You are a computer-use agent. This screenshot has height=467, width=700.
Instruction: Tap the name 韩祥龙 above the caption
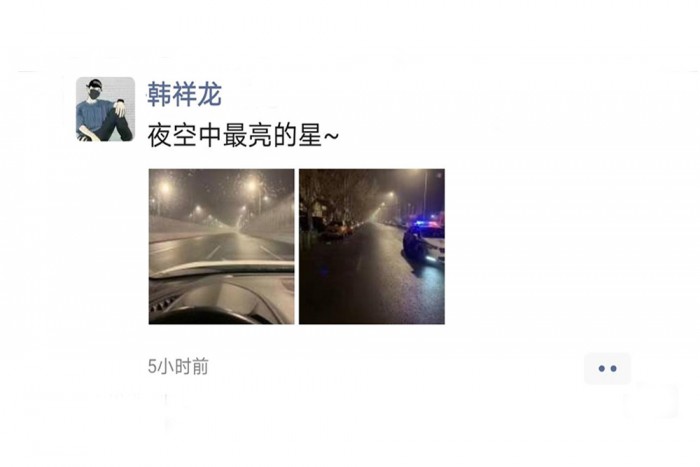click(184, 94)
